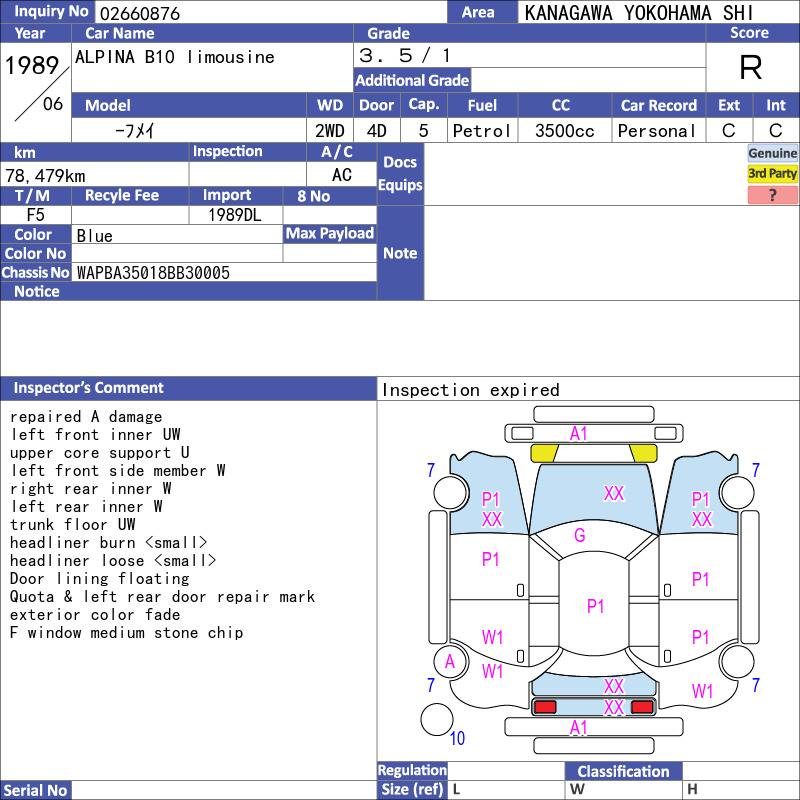The width and height of the screenshot is (800, 800).
Task: Click the 4D door value
Action: pos(377,131)
